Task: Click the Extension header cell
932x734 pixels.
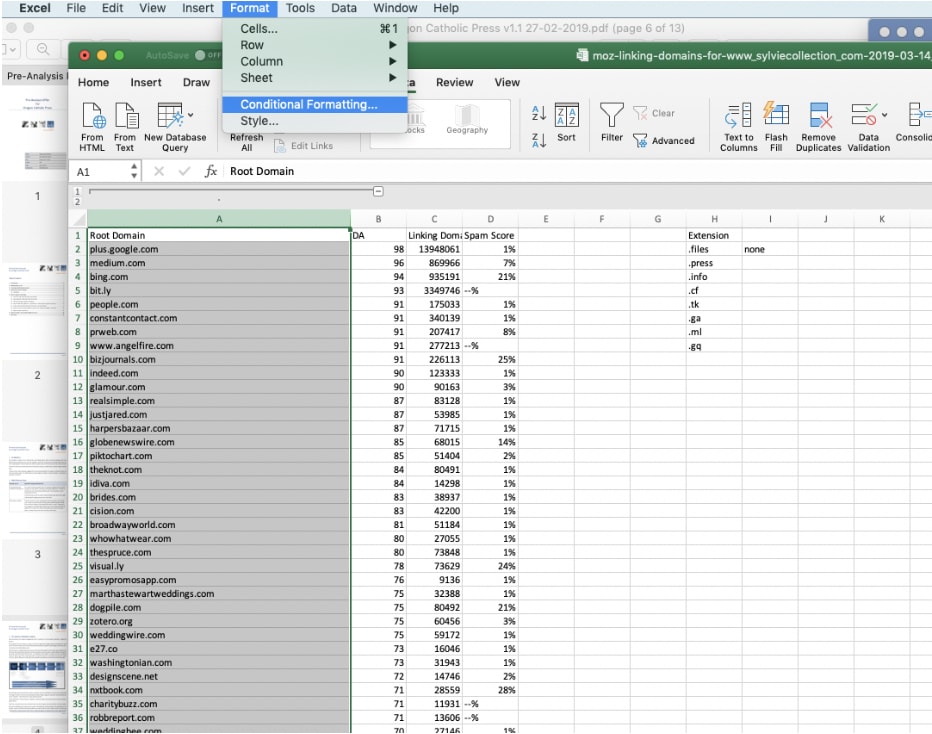Action: tap(714, 235)
